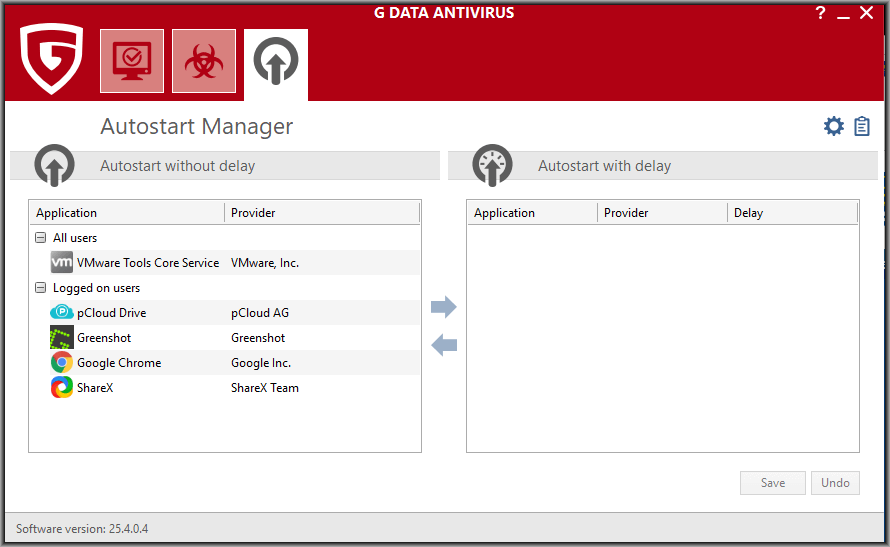This screenshot has height=547, width=890.
Task: Collapse the Logged on users group
Action: click(40, 288)
